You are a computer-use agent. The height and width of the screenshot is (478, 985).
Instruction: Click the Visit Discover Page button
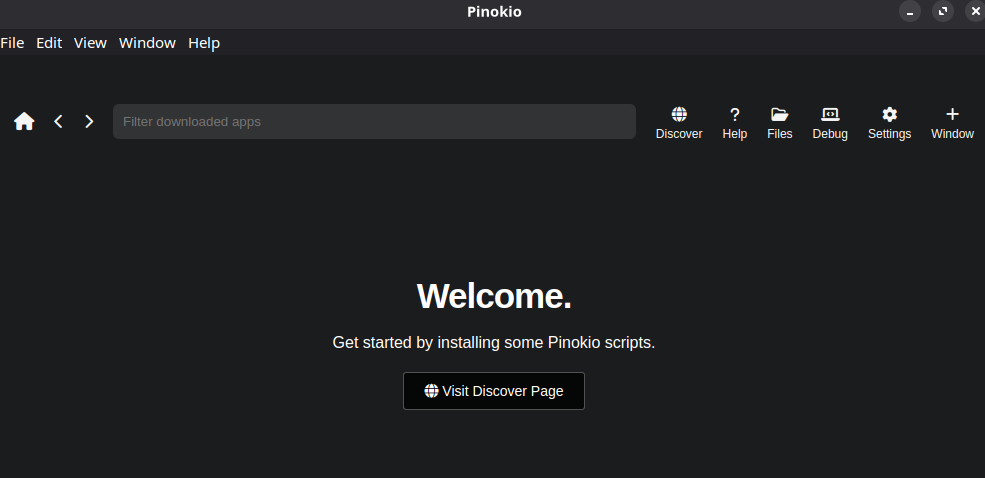click(494, 391)
